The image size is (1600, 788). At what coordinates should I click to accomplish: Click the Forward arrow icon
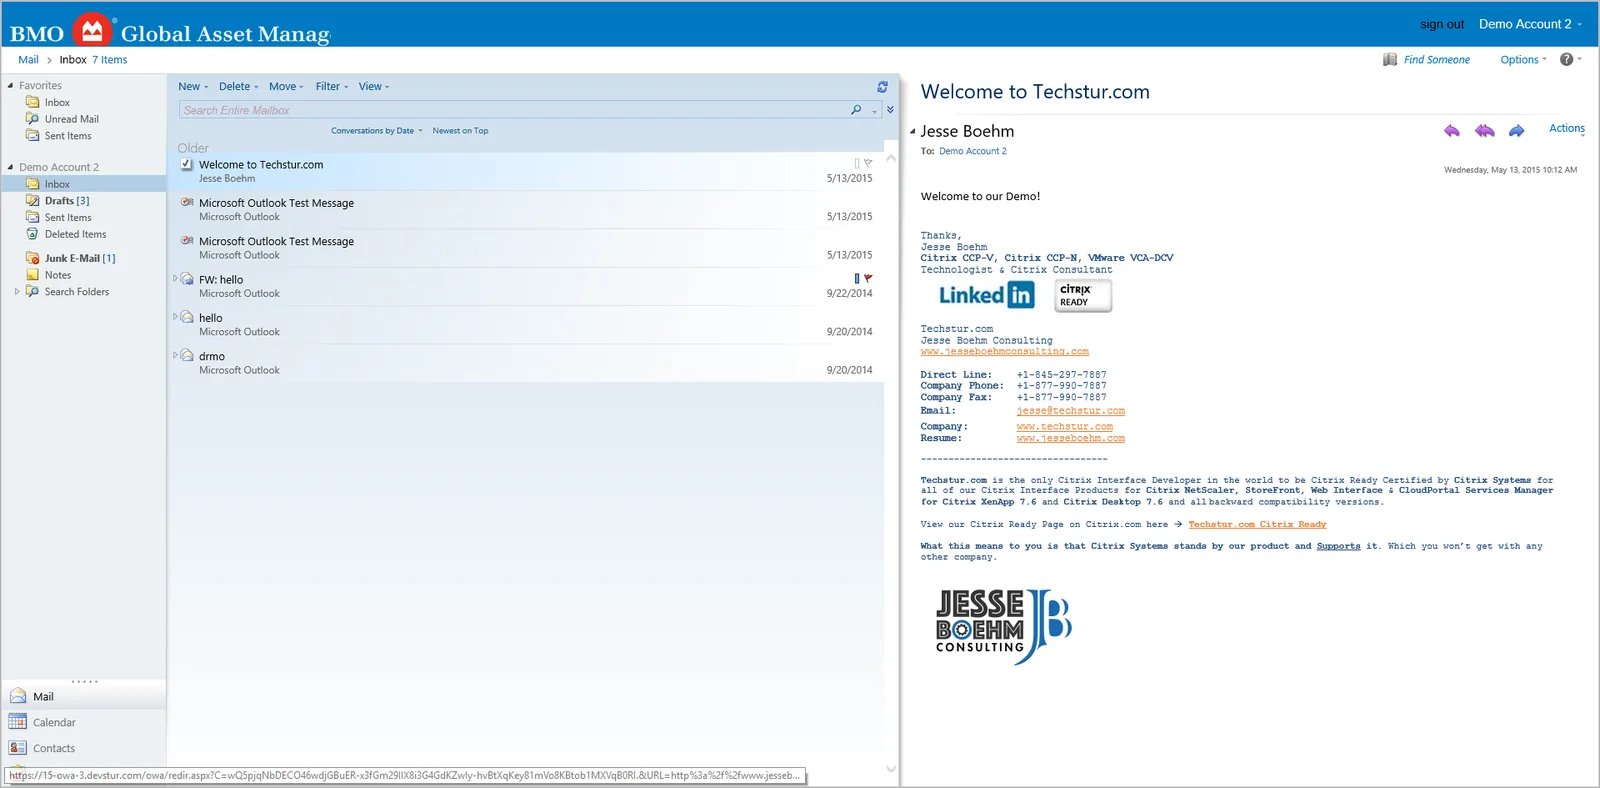[x=1517, y=131]
